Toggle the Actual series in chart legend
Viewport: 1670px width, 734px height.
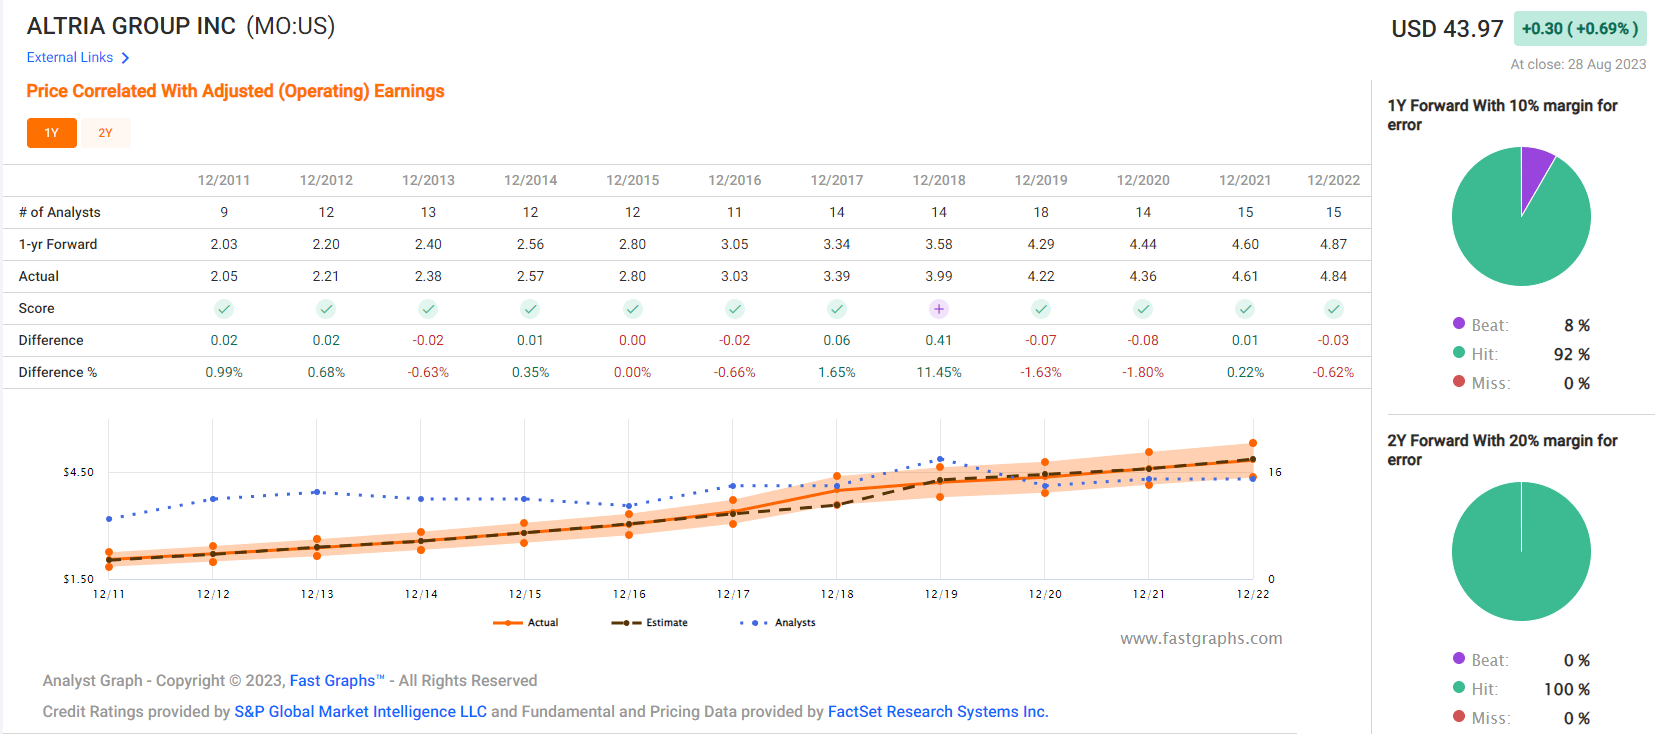(x=526, y=623)
